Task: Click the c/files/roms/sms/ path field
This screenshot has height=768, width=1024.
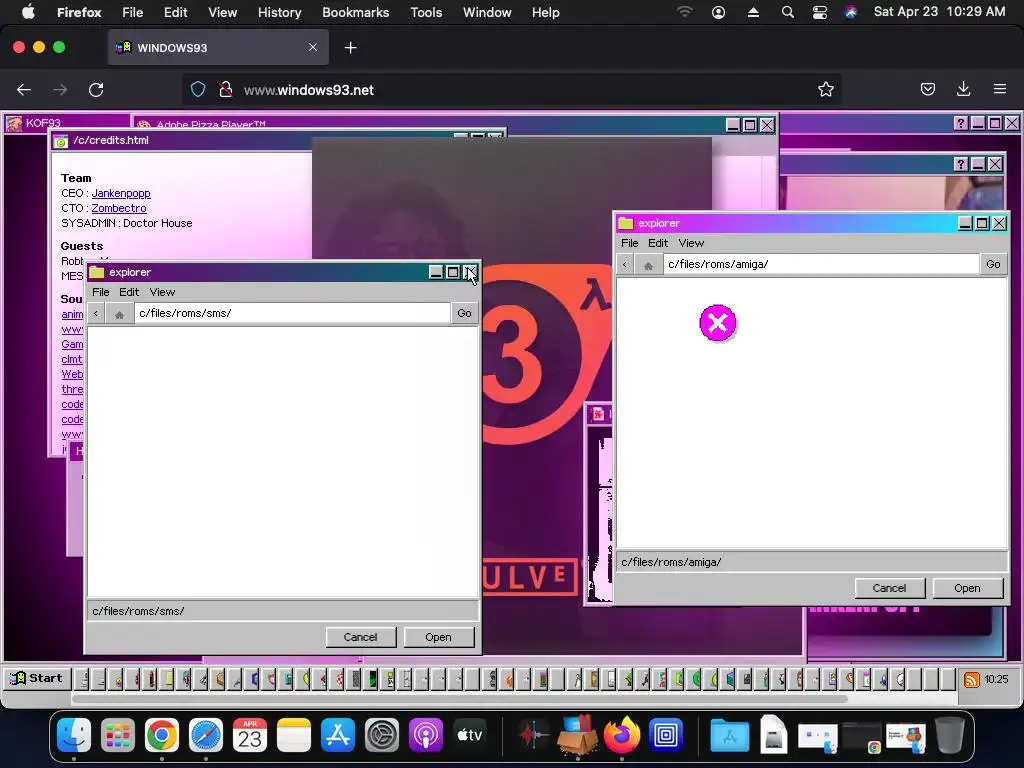Action: [x=292, y=313]
